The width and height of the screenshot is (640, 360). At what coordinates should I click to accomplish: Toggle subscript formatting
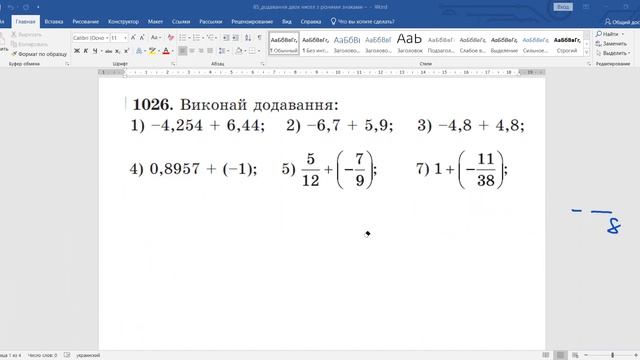[118, 51]
